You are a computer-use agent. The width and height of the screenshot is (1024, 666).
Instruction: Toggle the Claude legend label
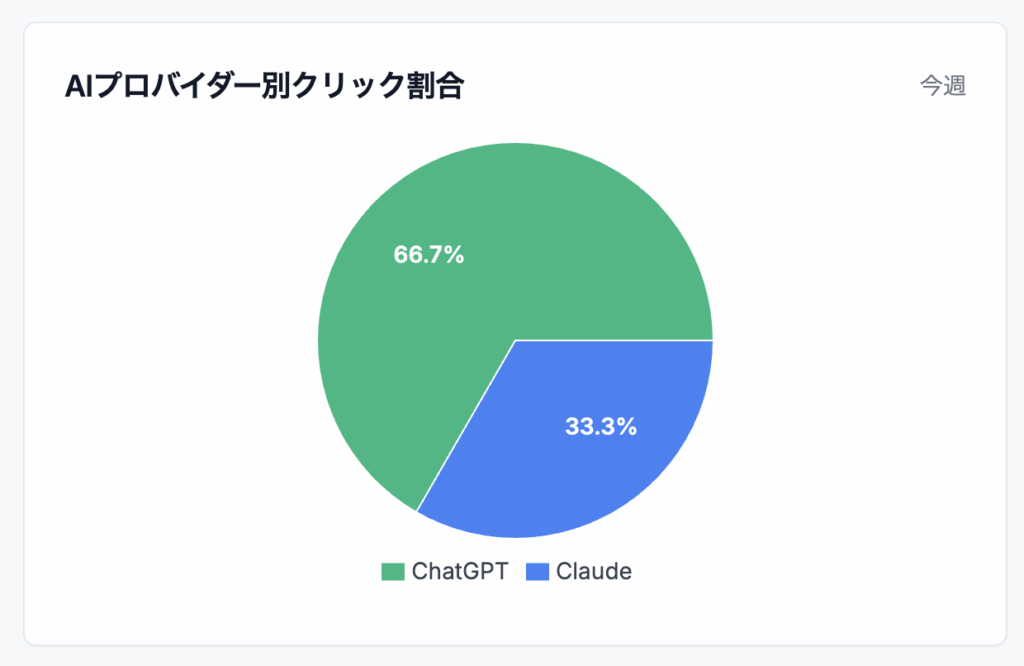pos(594,571)
